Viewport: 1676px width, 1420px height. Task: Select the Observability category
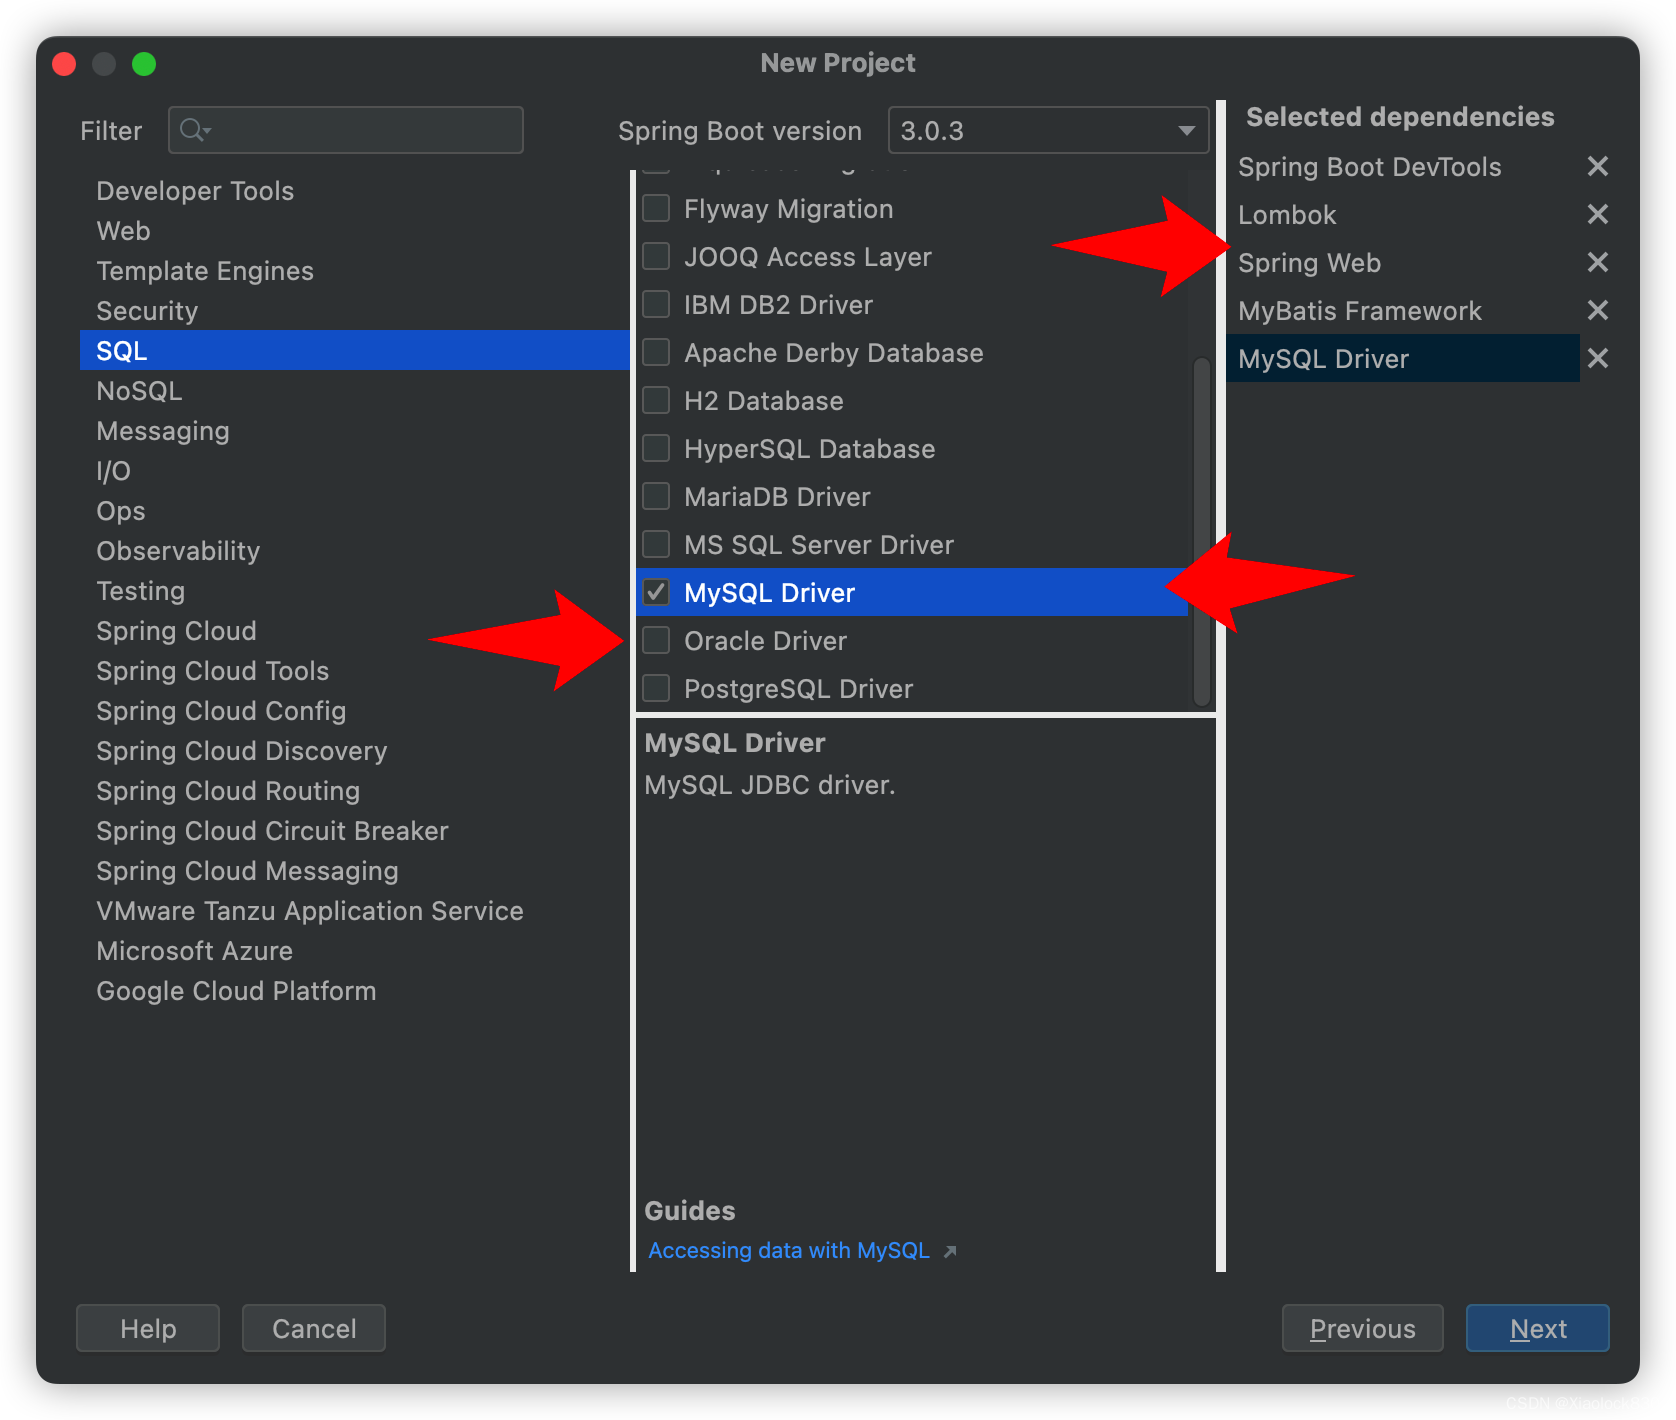click(x=355, y=550)
